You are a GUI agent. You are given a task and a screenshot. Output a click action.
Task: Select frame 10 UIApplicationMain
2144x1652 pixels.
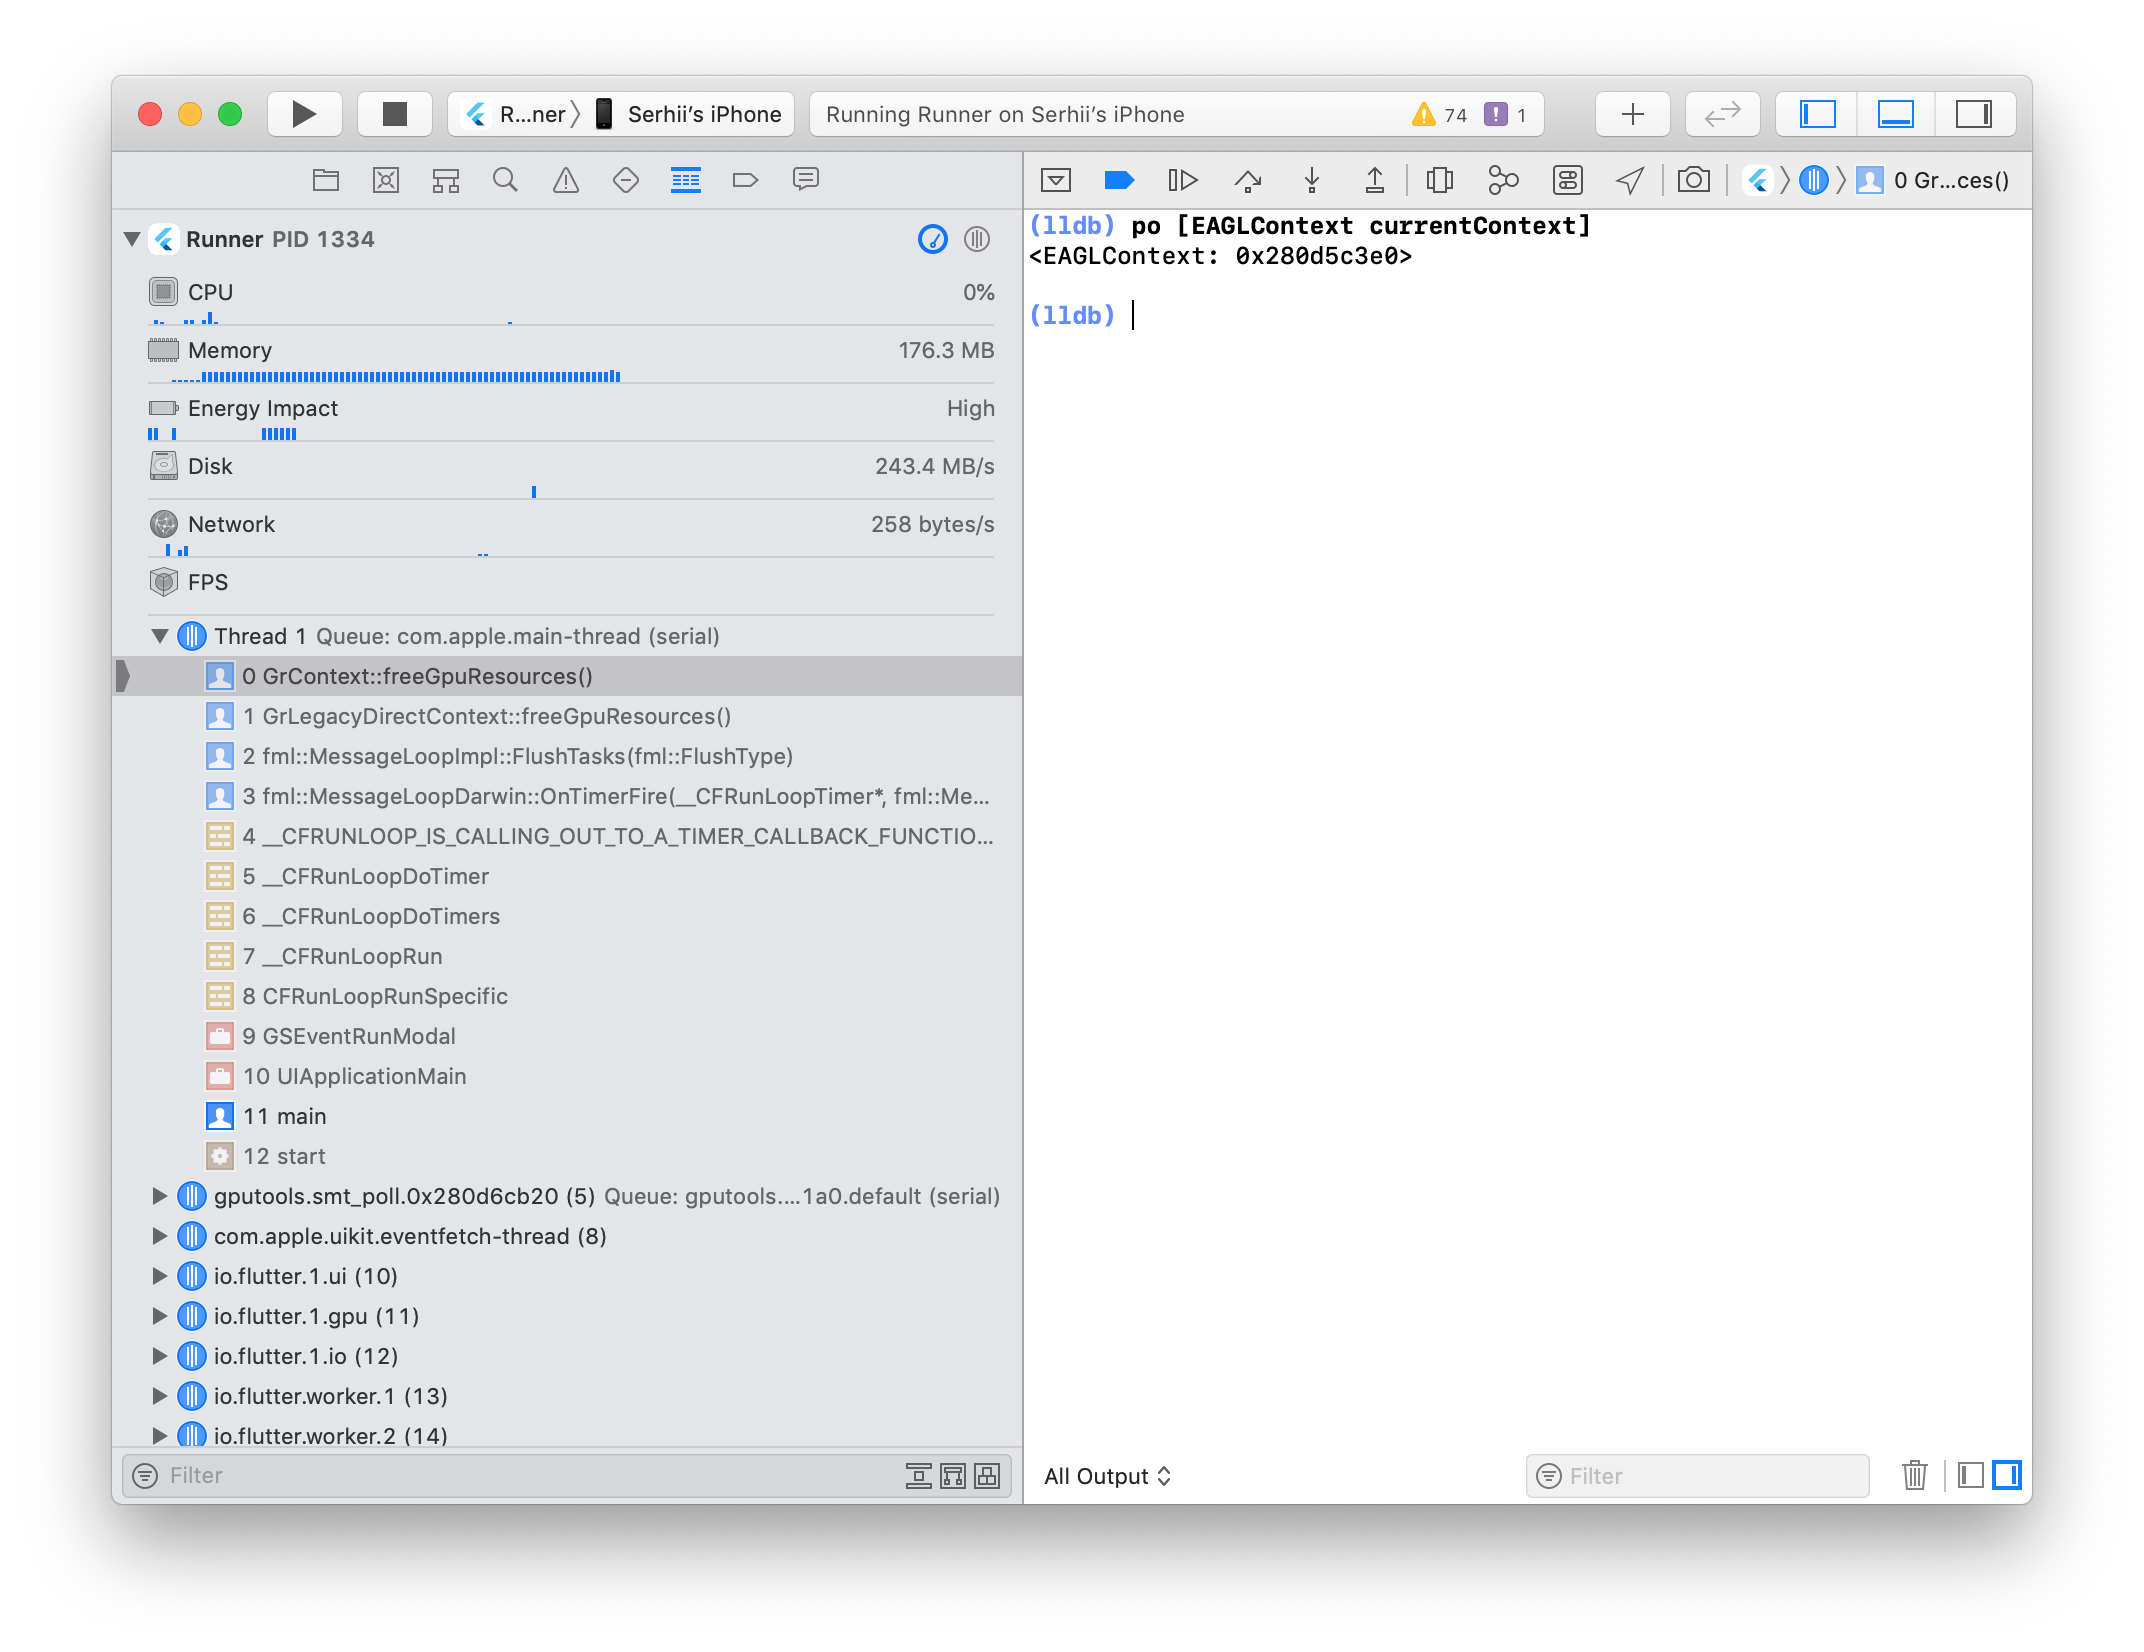[x=567, y=1076]
